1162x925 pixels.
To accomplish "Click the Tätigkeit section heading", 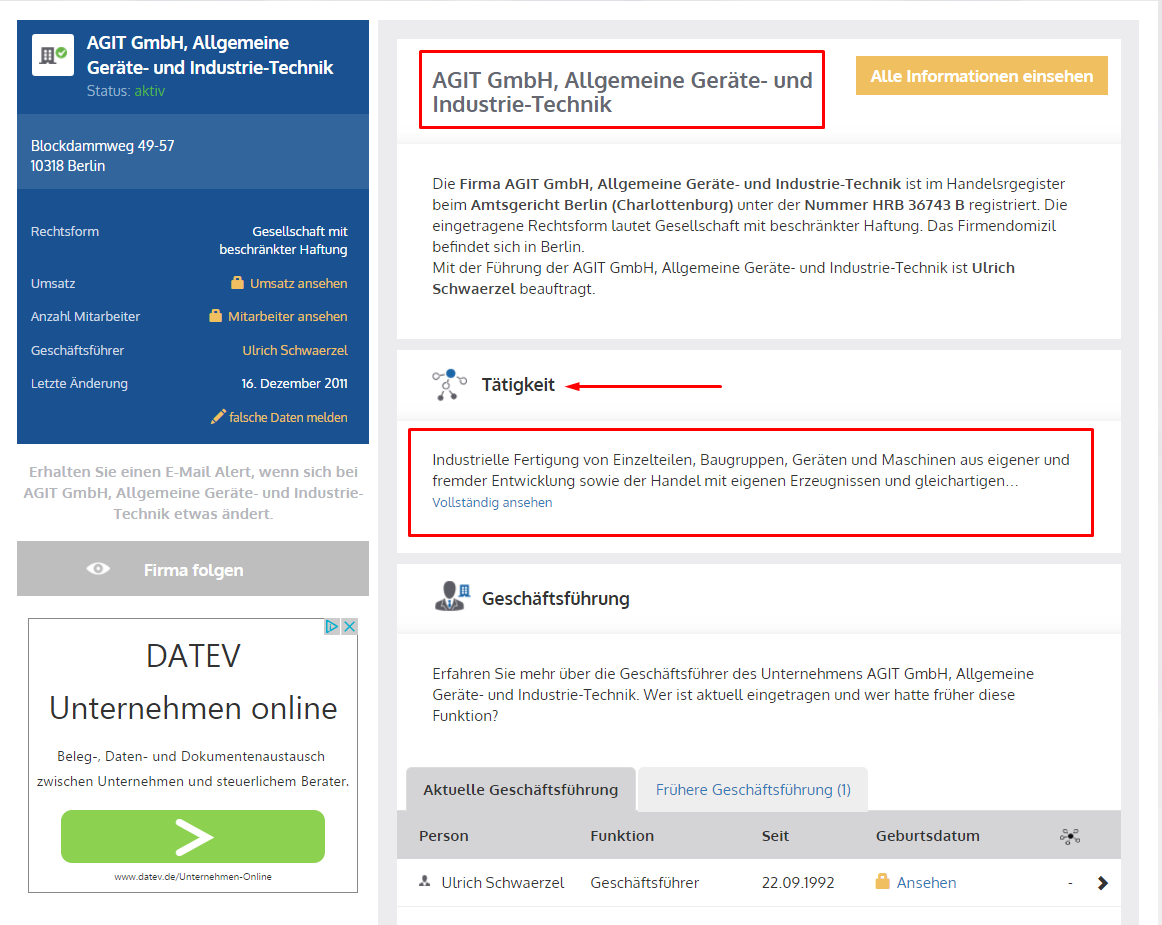I will tap(518, 385).
